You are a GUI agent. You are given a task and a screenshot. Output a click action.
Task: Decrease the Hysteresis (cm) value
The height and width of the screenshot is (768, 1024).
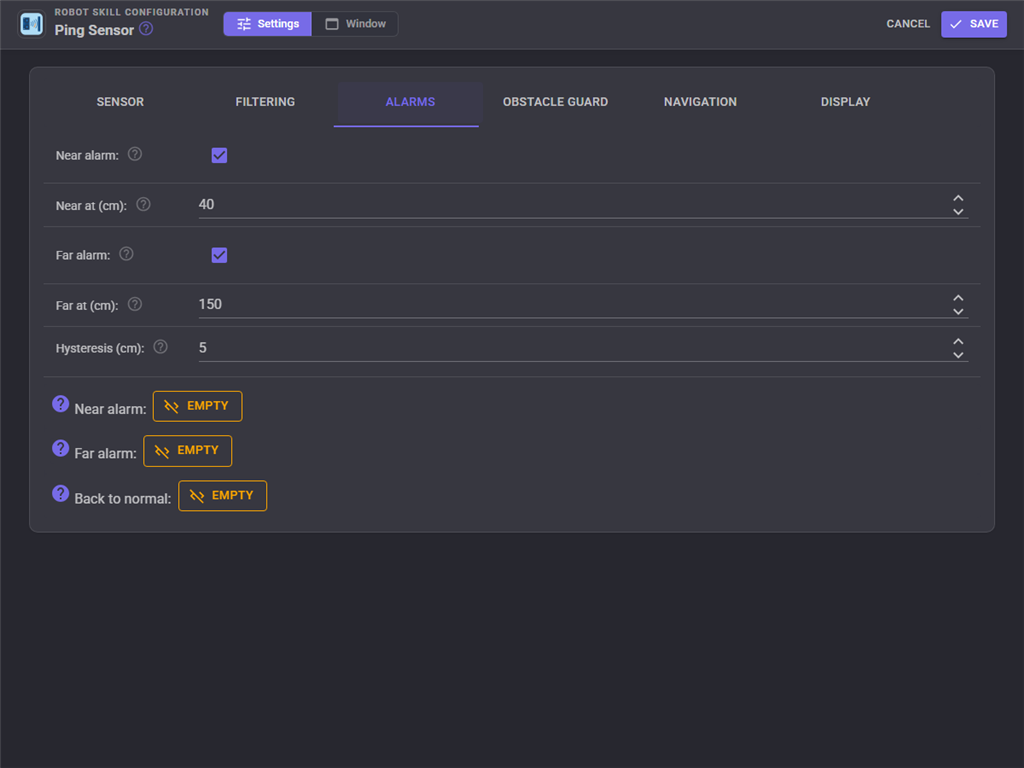(958, 355)
